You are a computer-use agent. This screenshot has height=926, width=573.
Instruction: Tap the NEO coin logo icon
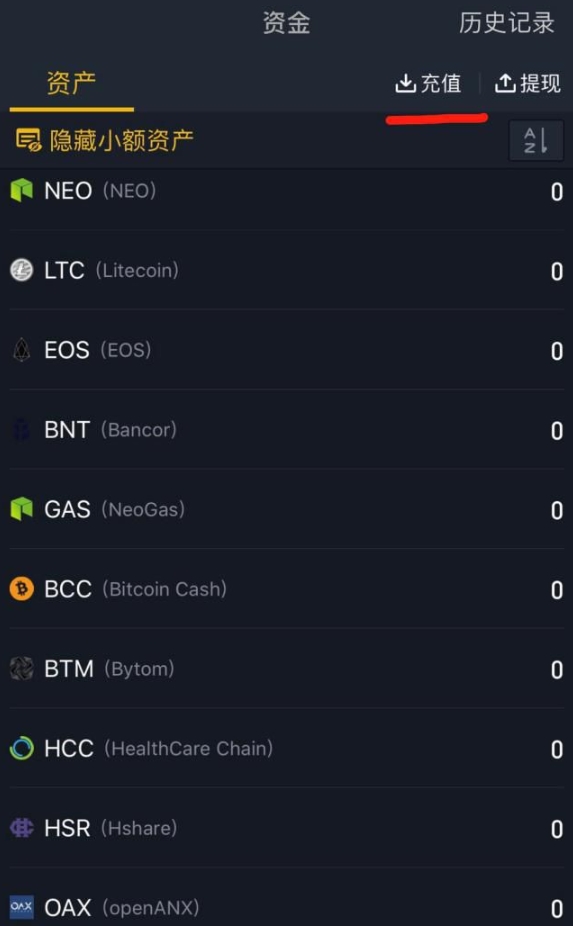[x=21, y=190]
